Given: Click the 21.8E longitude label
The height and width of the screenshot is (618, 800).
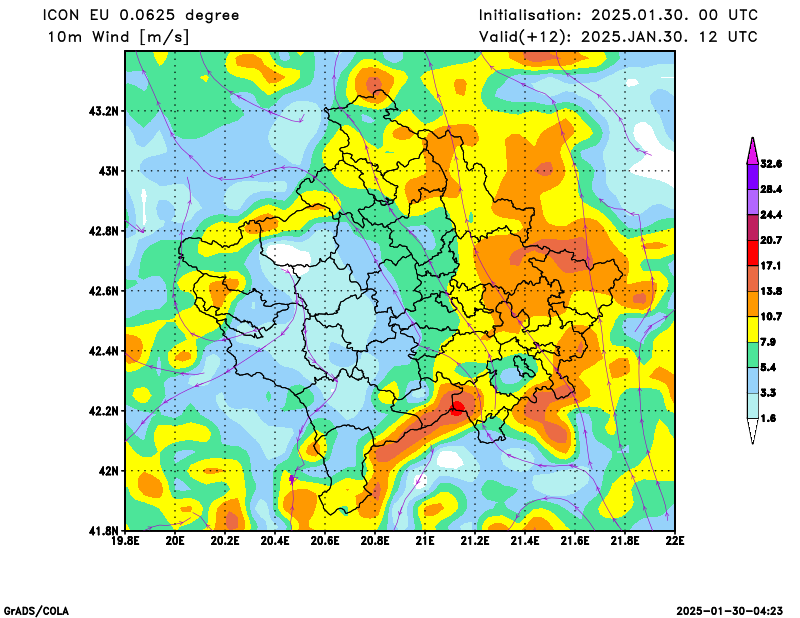Looking at the screenshot, I should pos(626,540).
